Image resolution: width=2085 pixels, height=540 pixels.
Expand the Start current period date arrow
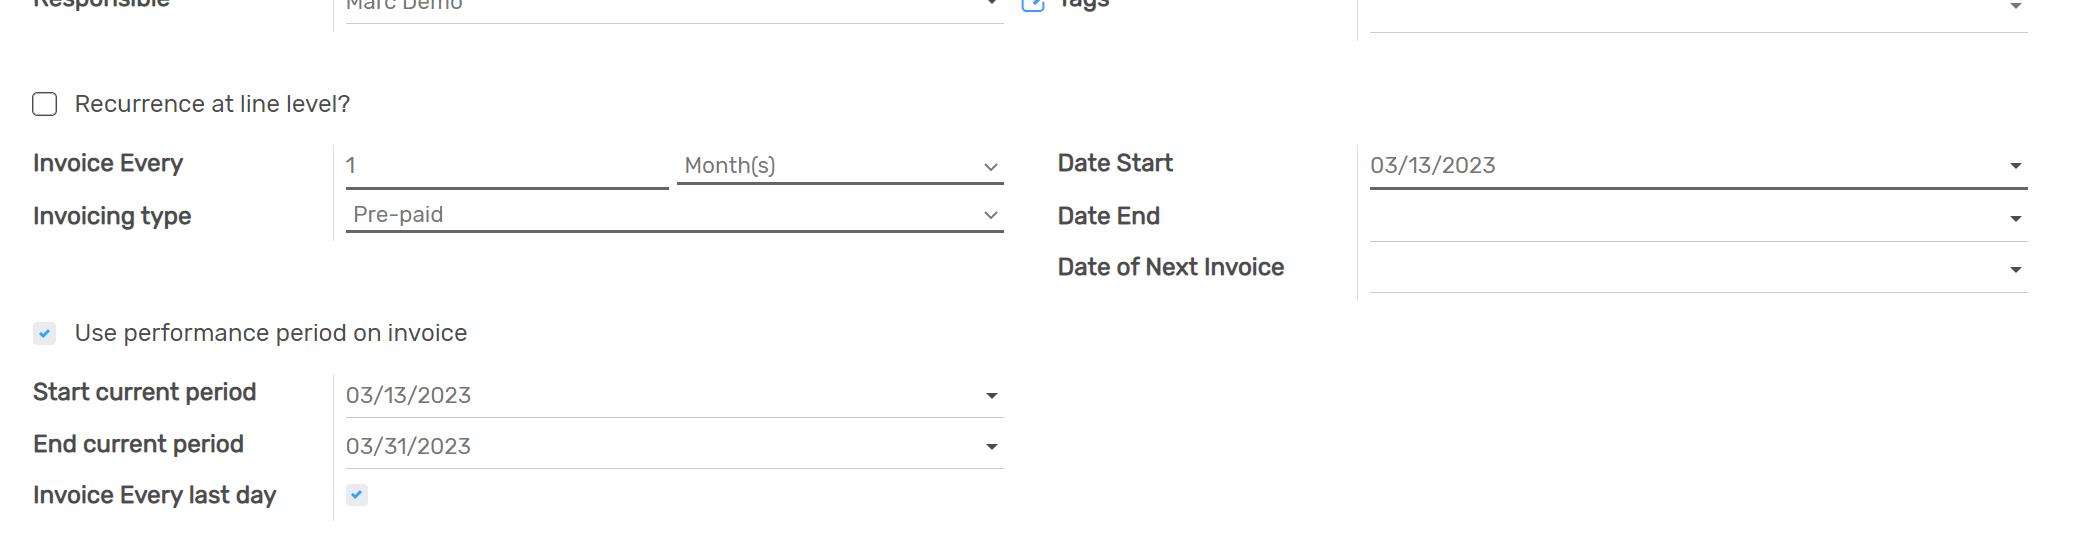(991, 396)
